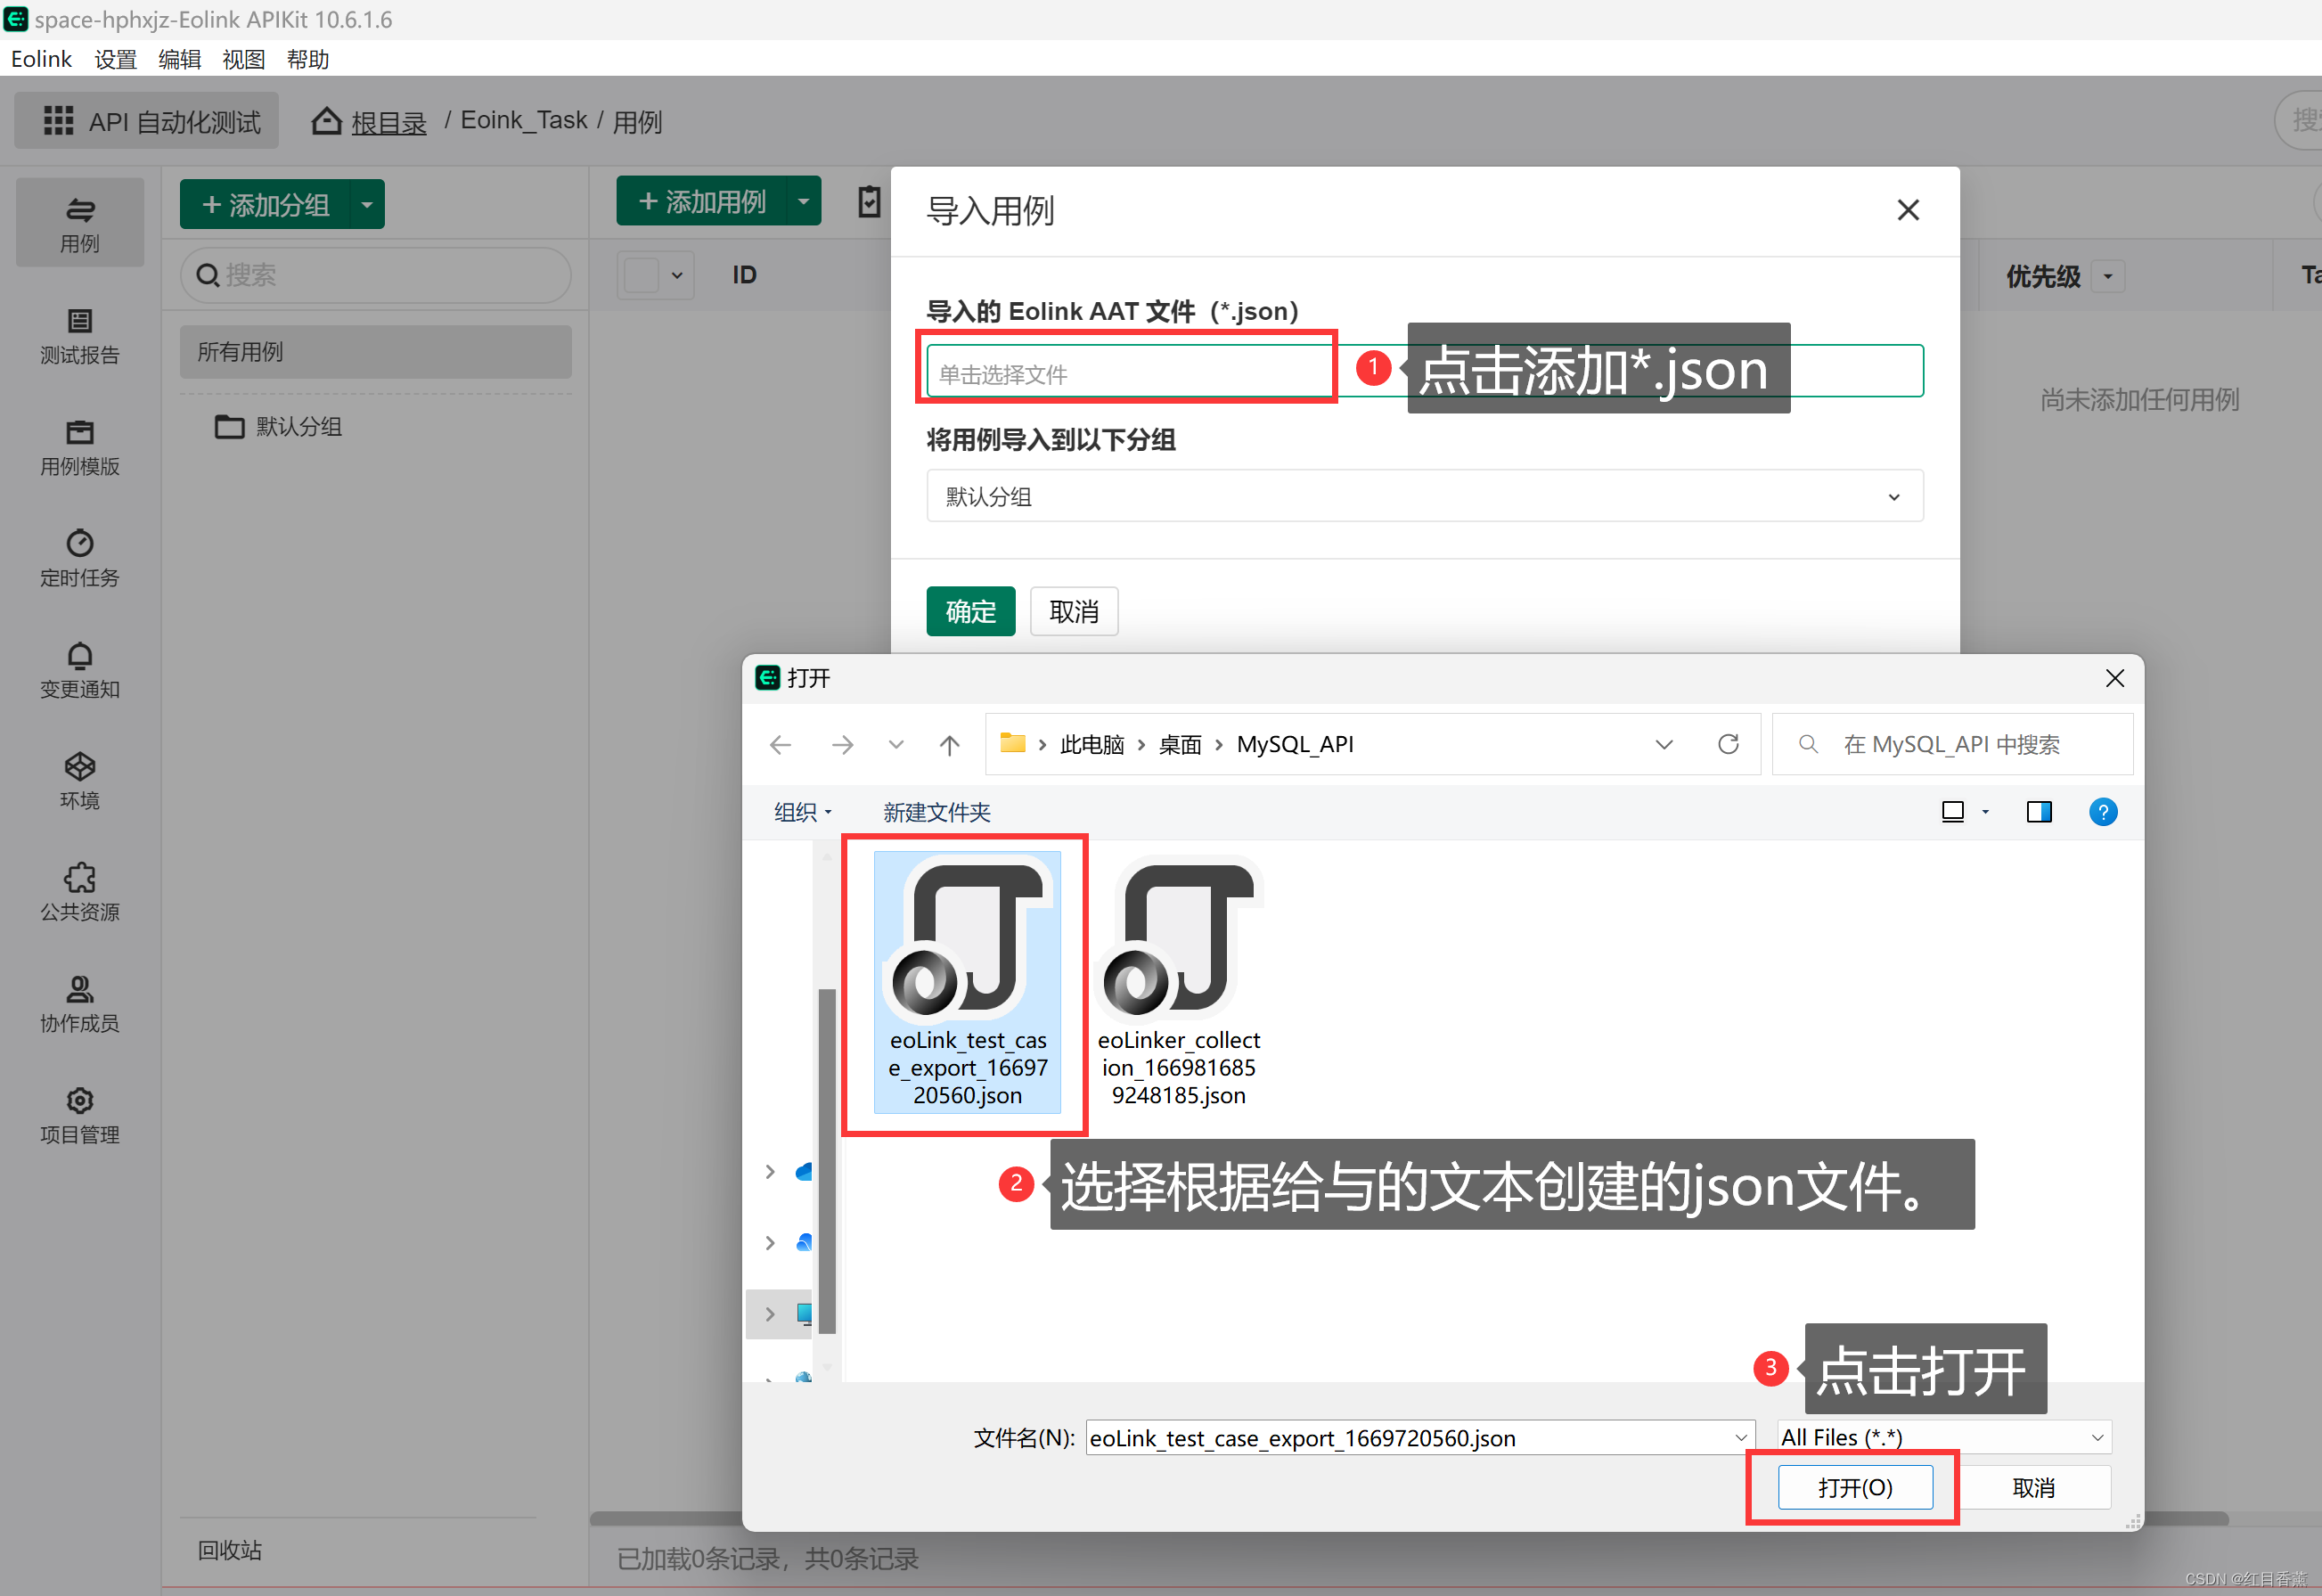The image size is (2322, 1596).
Task: Click 取消 to cancel import
Action: [x=1076, y=610]
